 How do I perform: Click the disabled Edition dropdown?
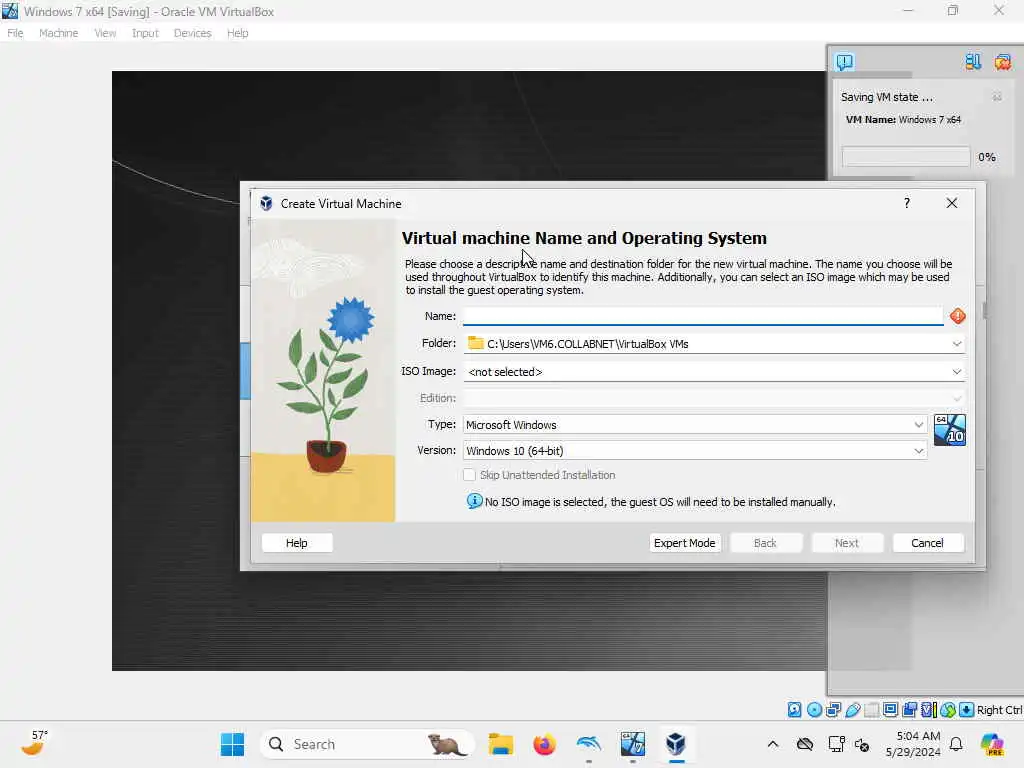[x=714, y=398]
